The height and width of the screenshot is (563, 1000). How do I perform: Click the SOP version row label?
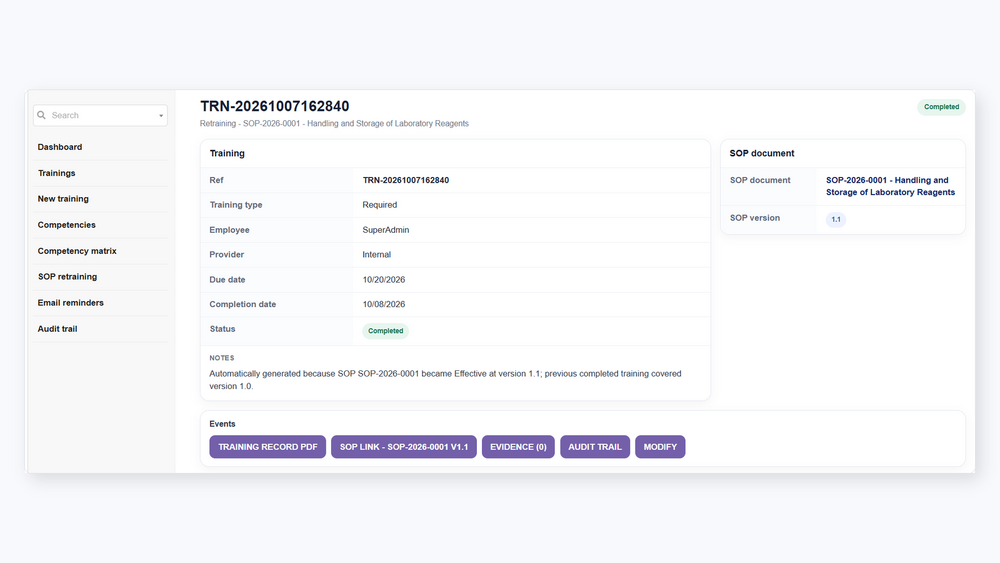(754, 218)
